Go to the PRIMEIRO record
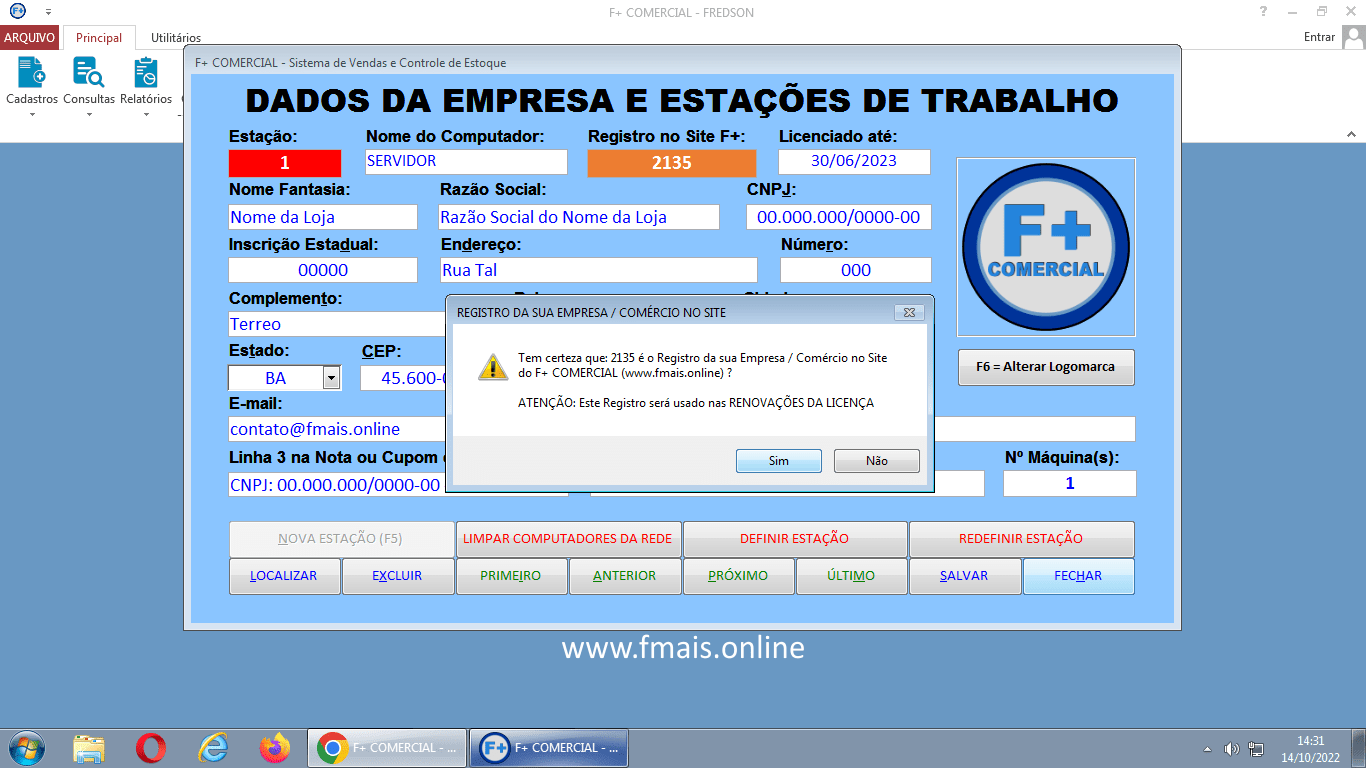Viewport: 1366px width, 768px height. coord(512,576)
